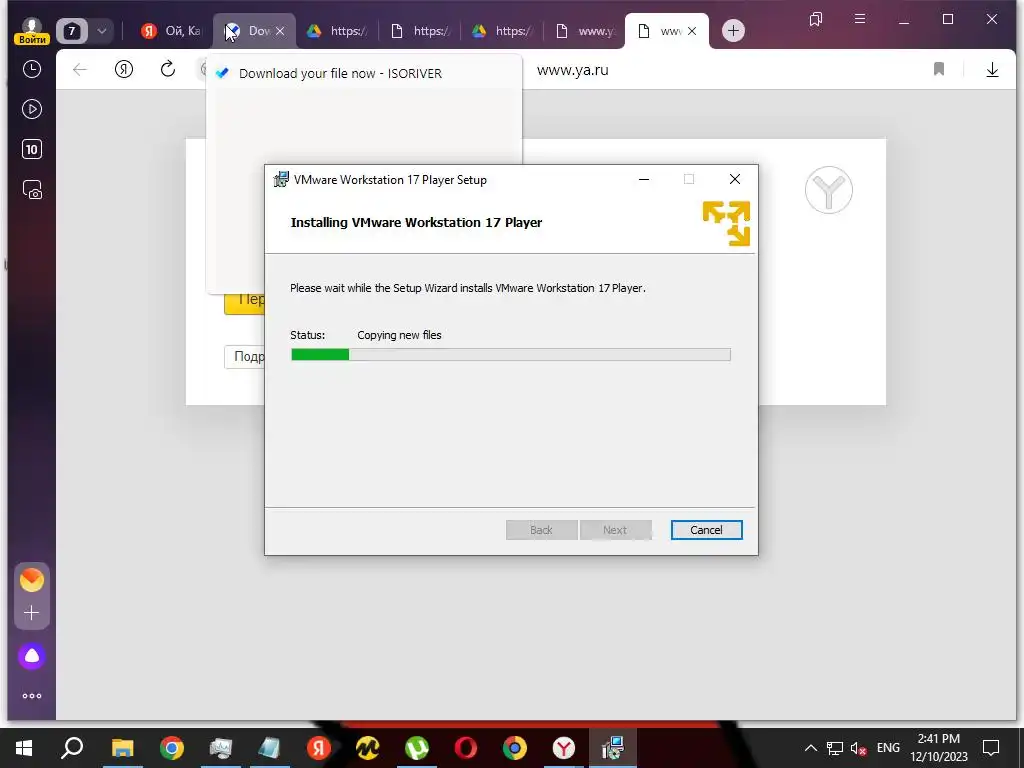Click the VMware installer taskbar icon
1024x768 pixels.
pos(613,748)
